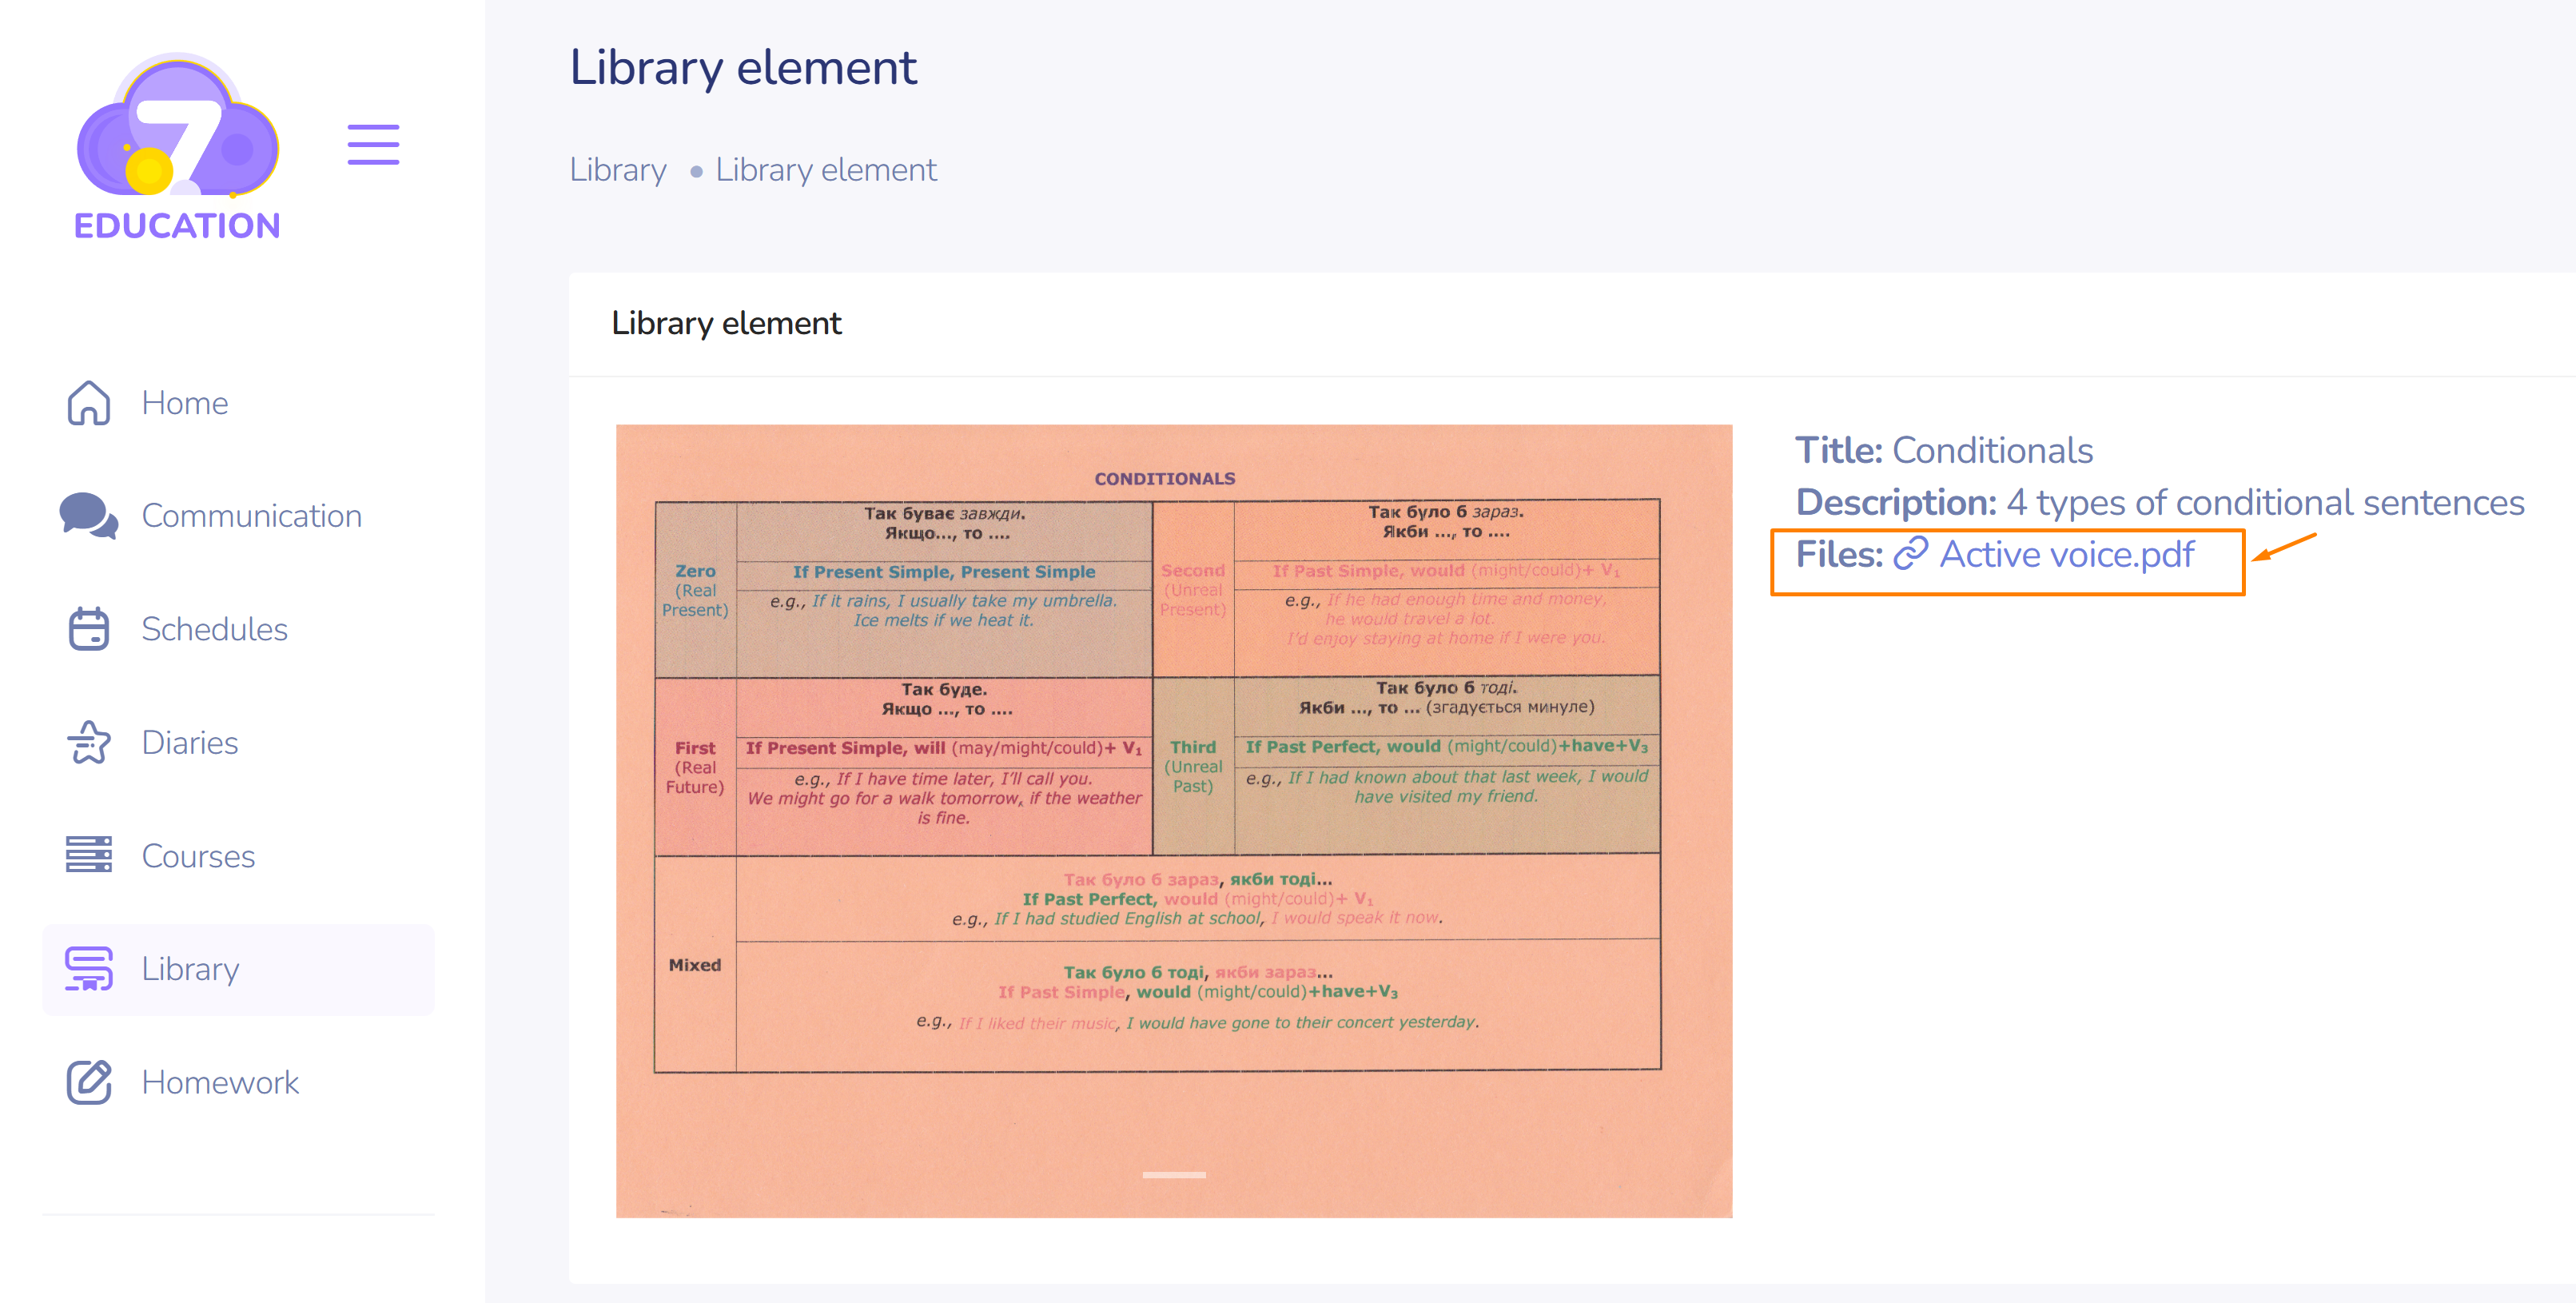Toggle the hamburger sidebar menu

[x=373, y=145]
